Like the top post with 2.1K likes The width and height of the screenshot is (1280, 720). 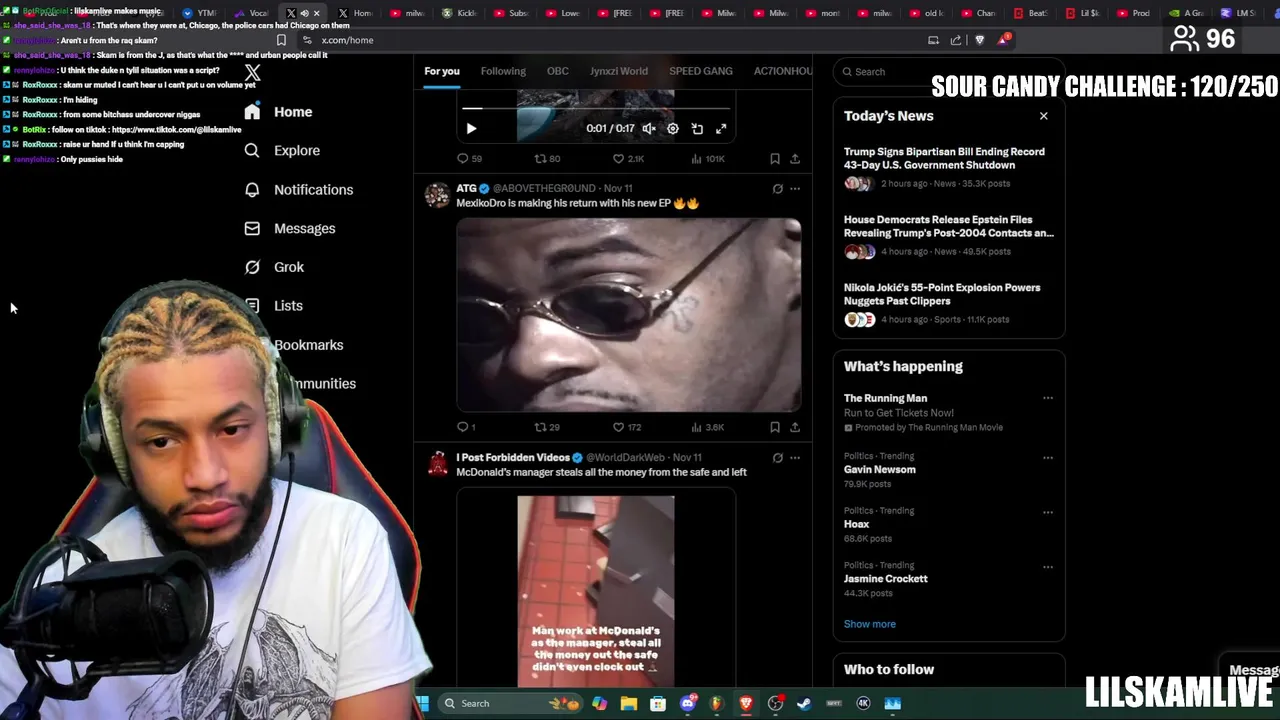point(628,158)
